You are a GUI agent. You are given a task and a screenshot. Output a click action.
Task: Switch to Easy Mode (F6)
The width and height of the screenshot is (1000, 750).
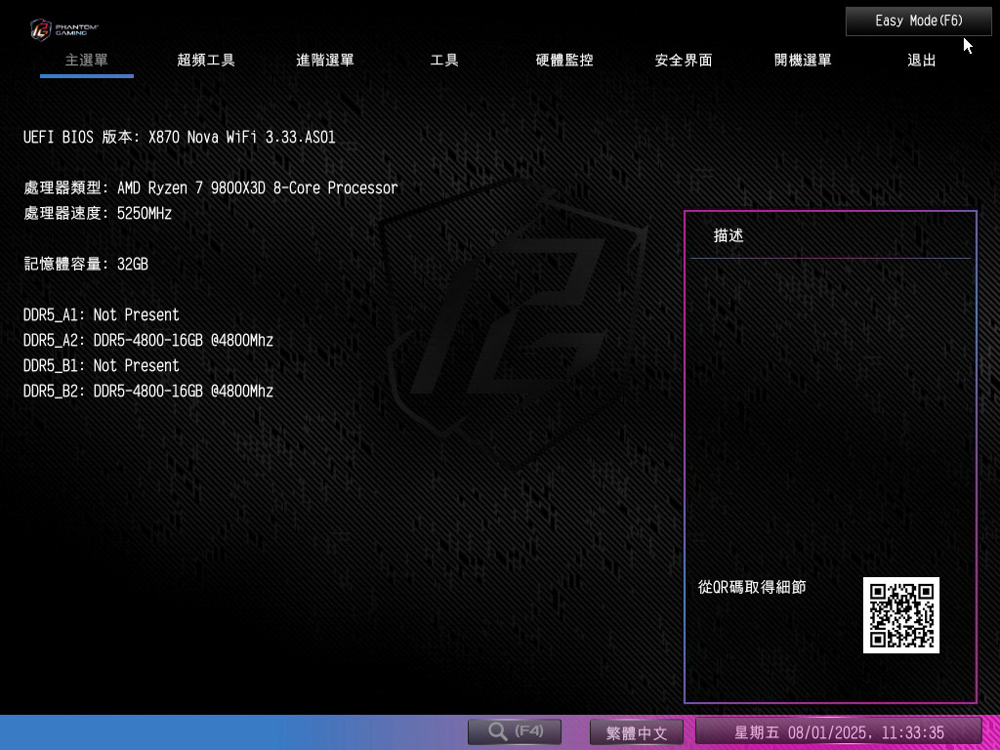pos(918,21)
